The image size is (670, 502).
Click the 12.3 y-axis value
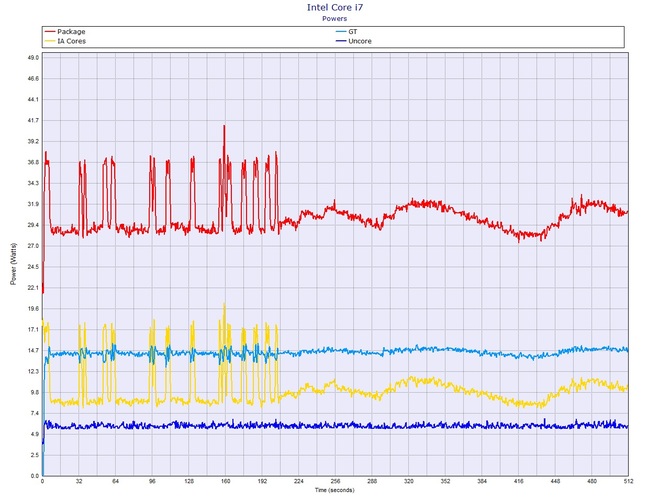pyautogui.click(x=34, y=372)
